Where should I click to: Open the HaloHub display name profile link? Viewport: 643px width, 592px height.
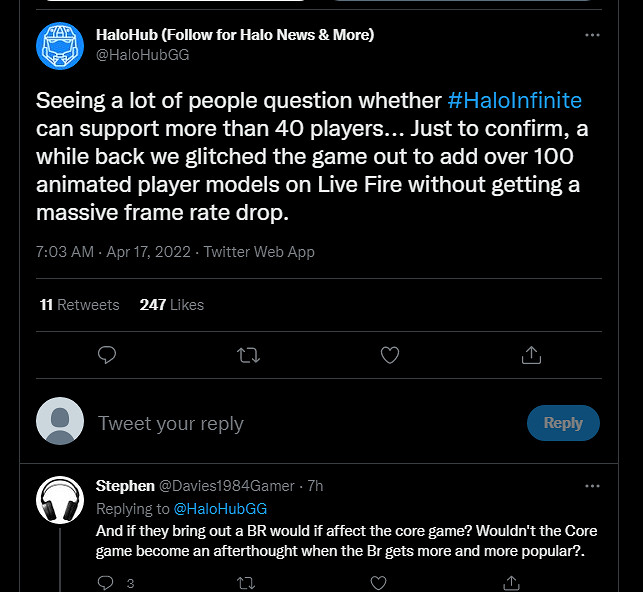click(235, 35)
